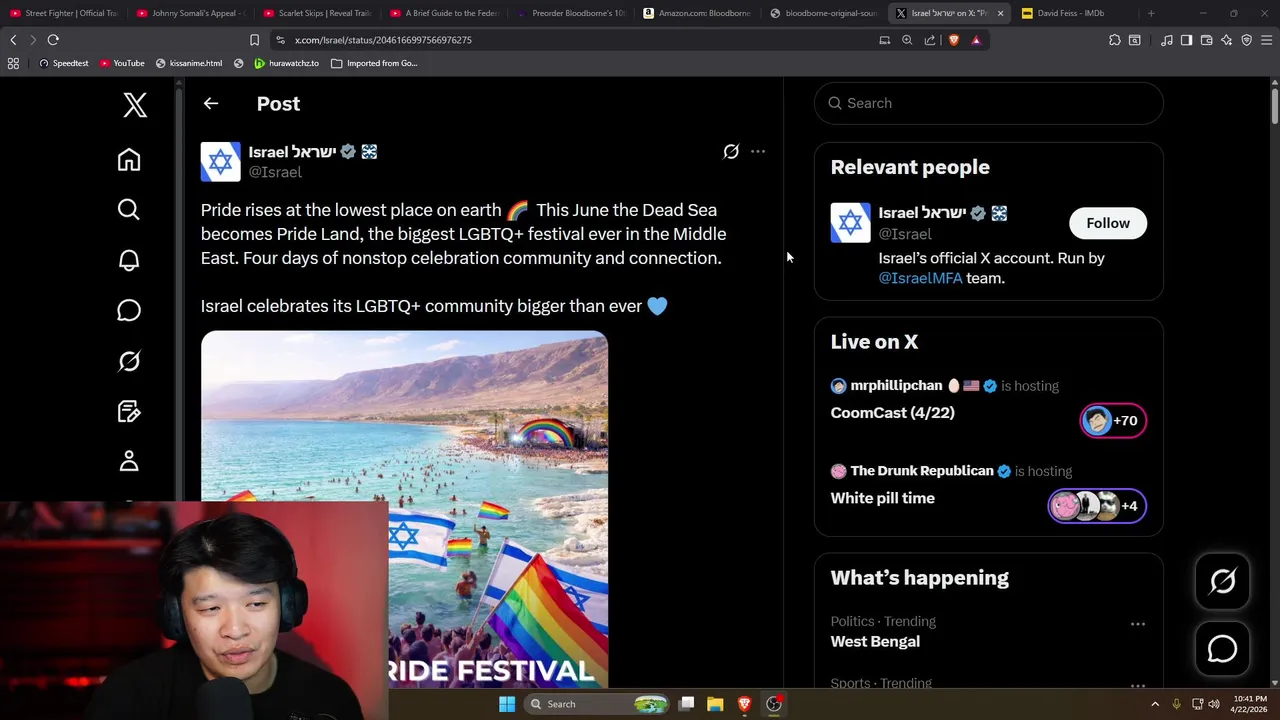This screenshot has width=1280, height=720.
Task: Click the X Search field
Action: (x=988, y=103)
